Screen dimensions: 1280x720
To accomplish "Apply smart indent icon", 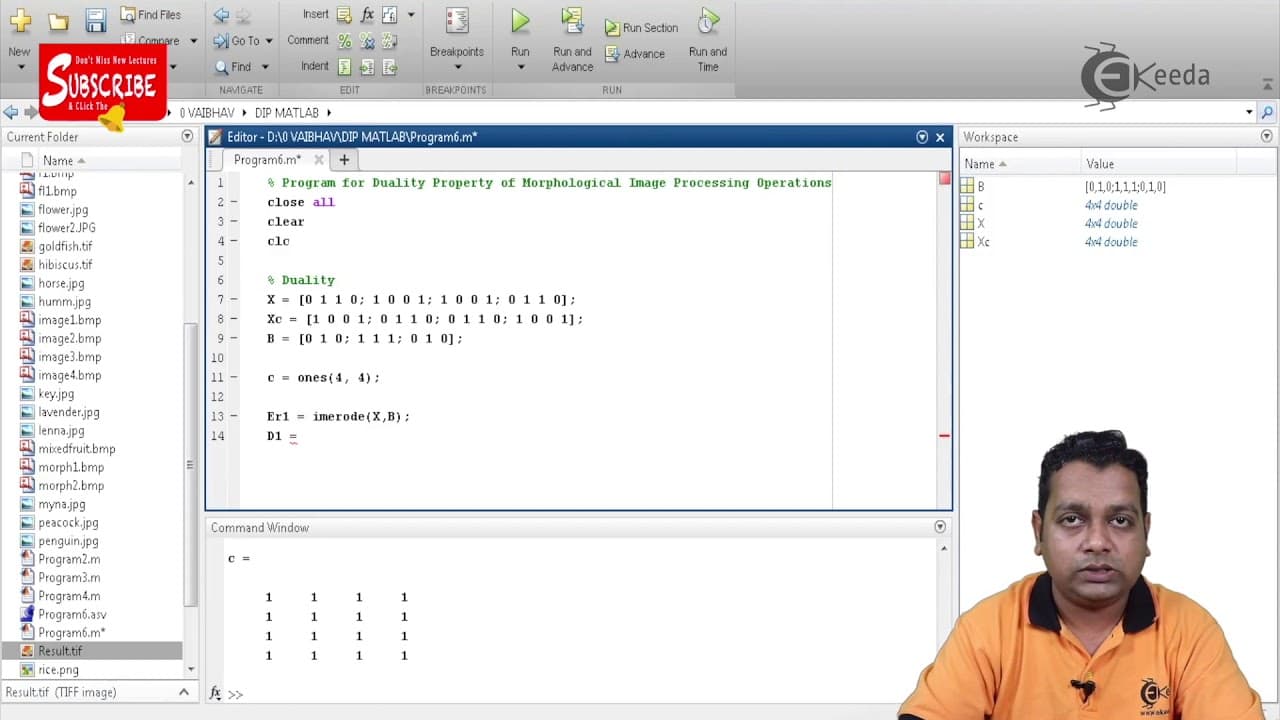I will pyautogui.click(x=344, y=67).
